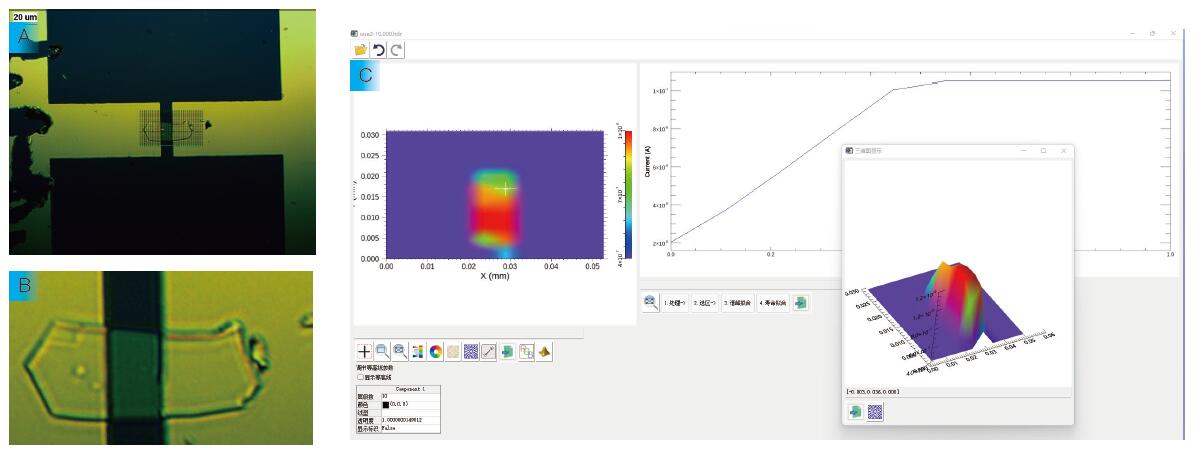Click the white crosshair marker on heatmap
1195x456 pixels.
pyautogui.click(x=506, y=188)
